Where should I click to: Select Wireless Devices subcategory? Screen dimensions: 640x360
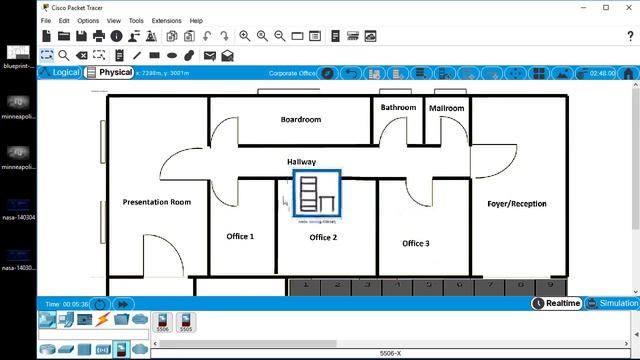pos(103,350)
